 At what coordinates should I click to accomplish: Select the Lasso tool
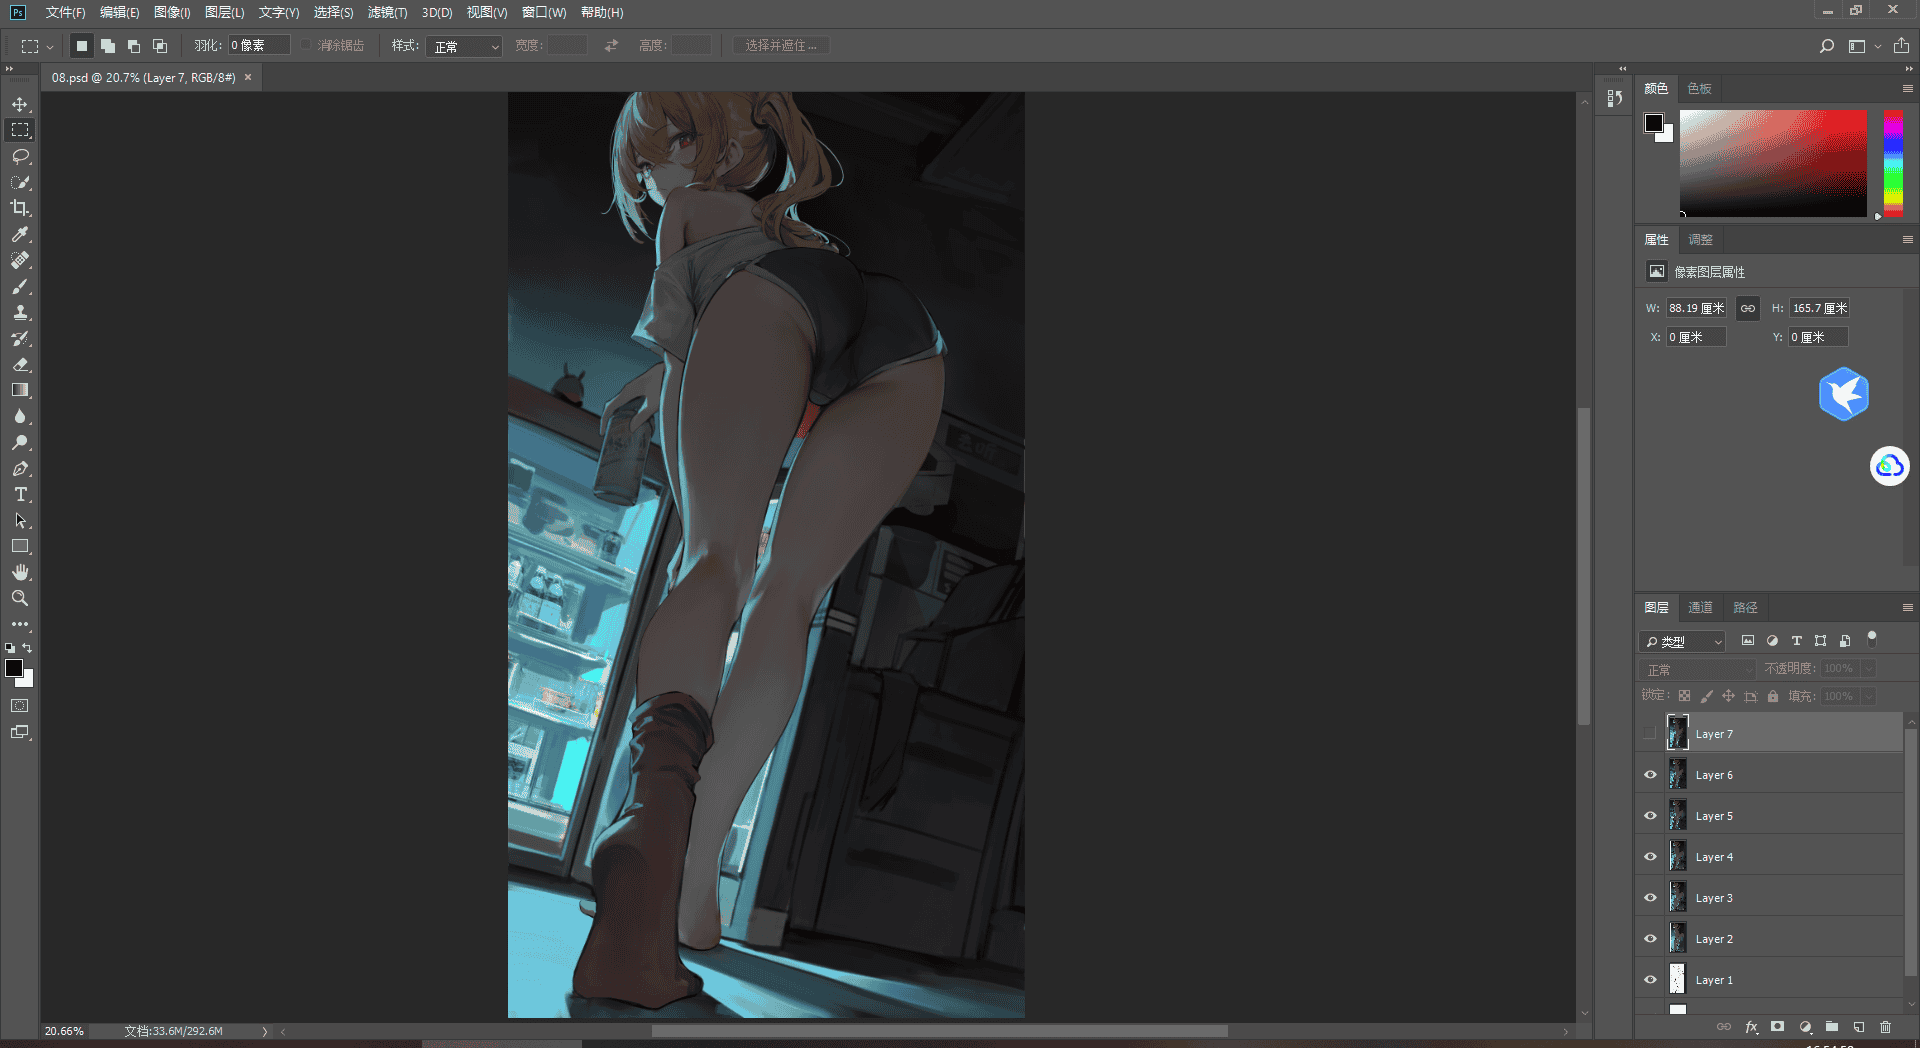(x=20, y=156)
